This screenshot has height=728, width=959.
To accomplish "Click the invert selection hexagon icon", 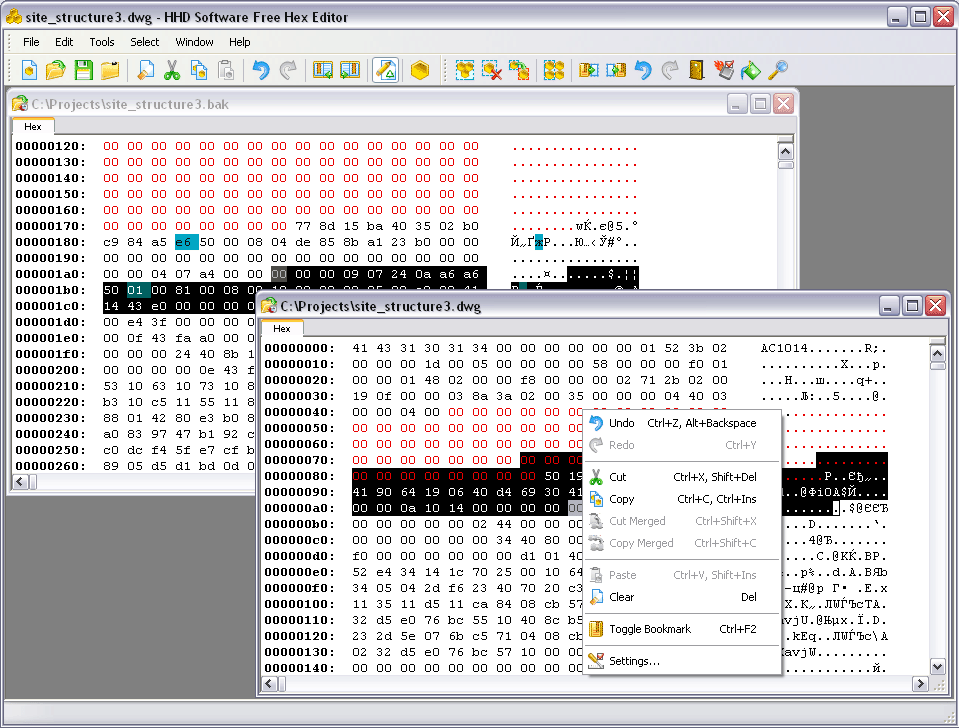I will (x=519, y=70).
